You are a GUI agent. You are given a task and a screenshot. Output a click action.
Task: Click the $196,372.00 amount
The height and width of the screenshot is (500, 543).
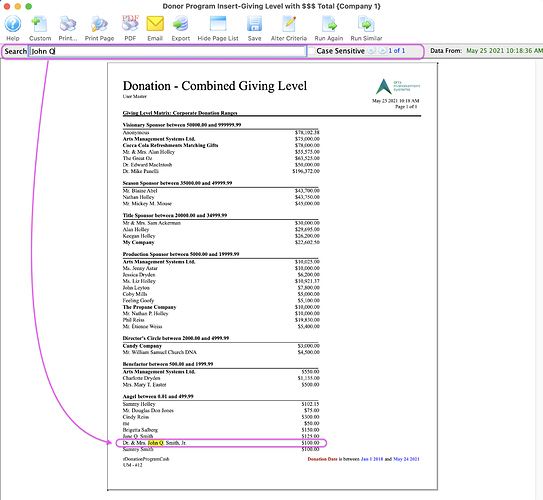click(x=306, y=171)
